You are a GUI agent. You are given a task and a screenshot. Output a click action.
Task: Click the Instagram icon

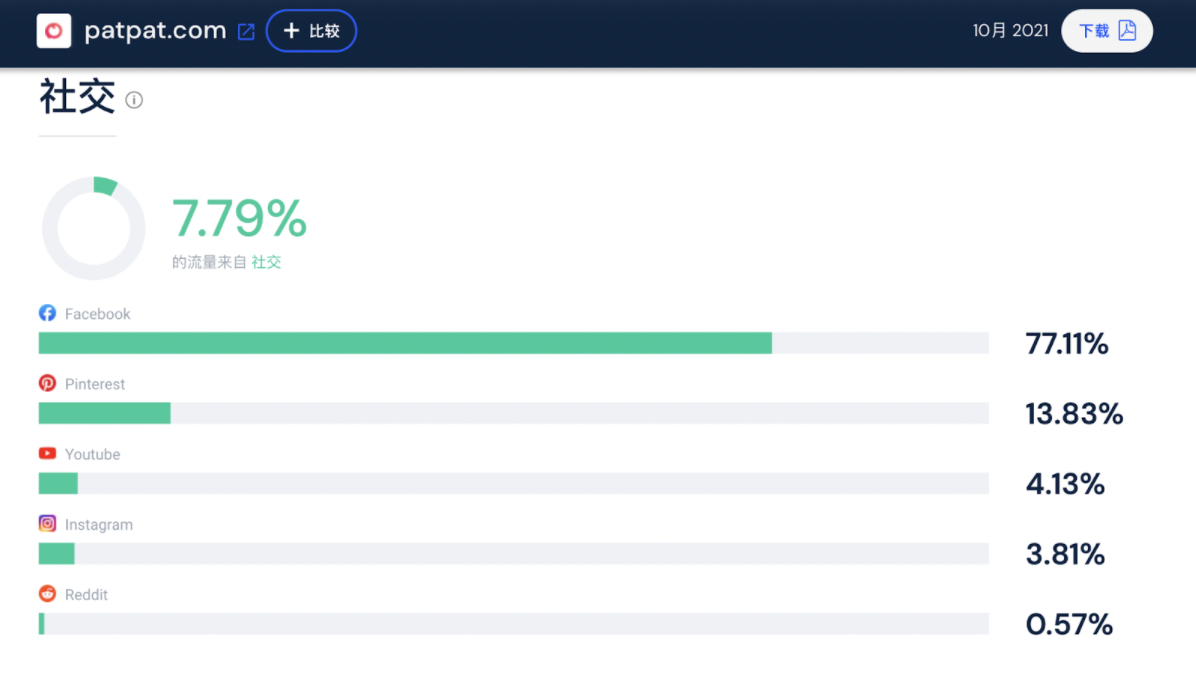(x=47, y=523)
